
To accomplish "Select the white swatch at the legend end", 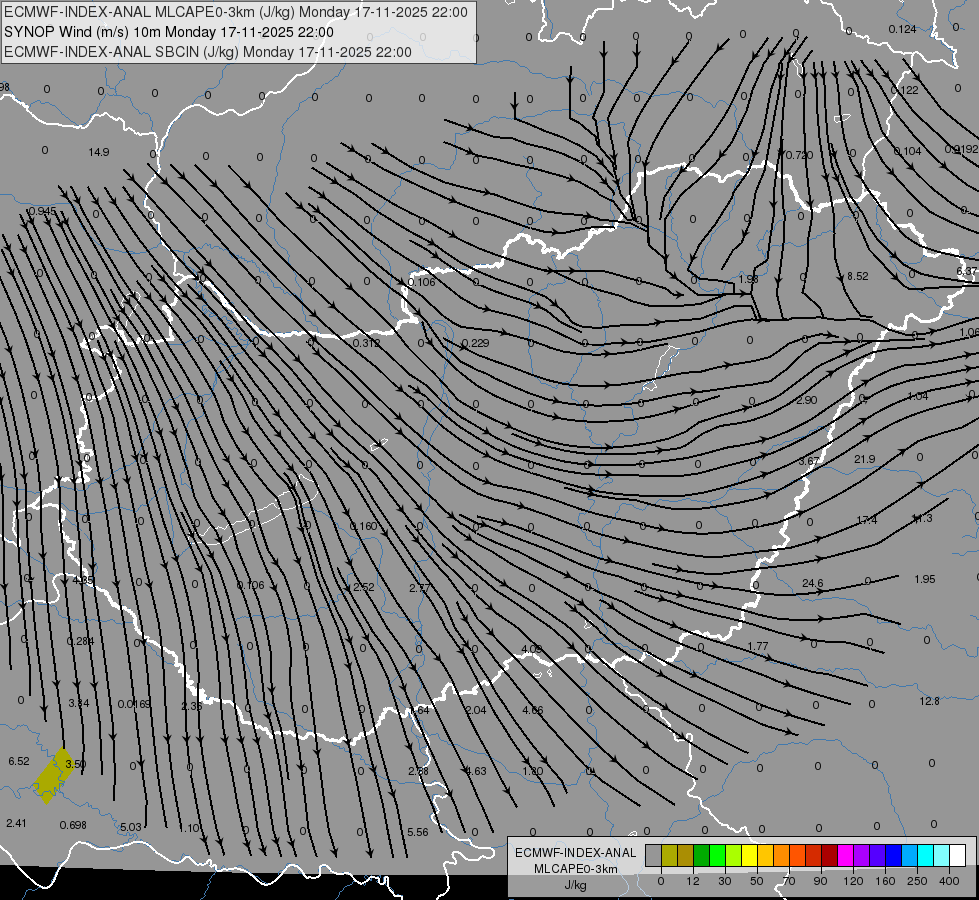I will click(x=958, y=855).
